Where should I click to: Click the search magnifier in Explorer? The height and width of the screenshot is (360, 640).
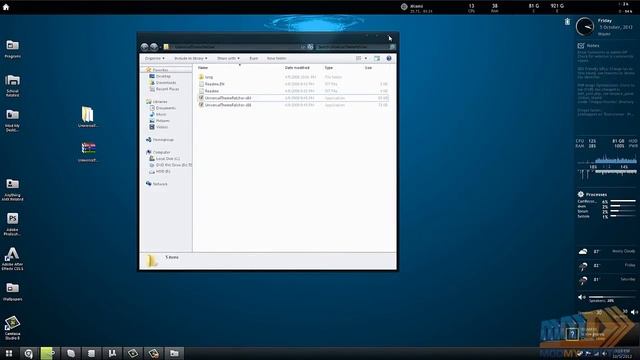pos(392,47)
